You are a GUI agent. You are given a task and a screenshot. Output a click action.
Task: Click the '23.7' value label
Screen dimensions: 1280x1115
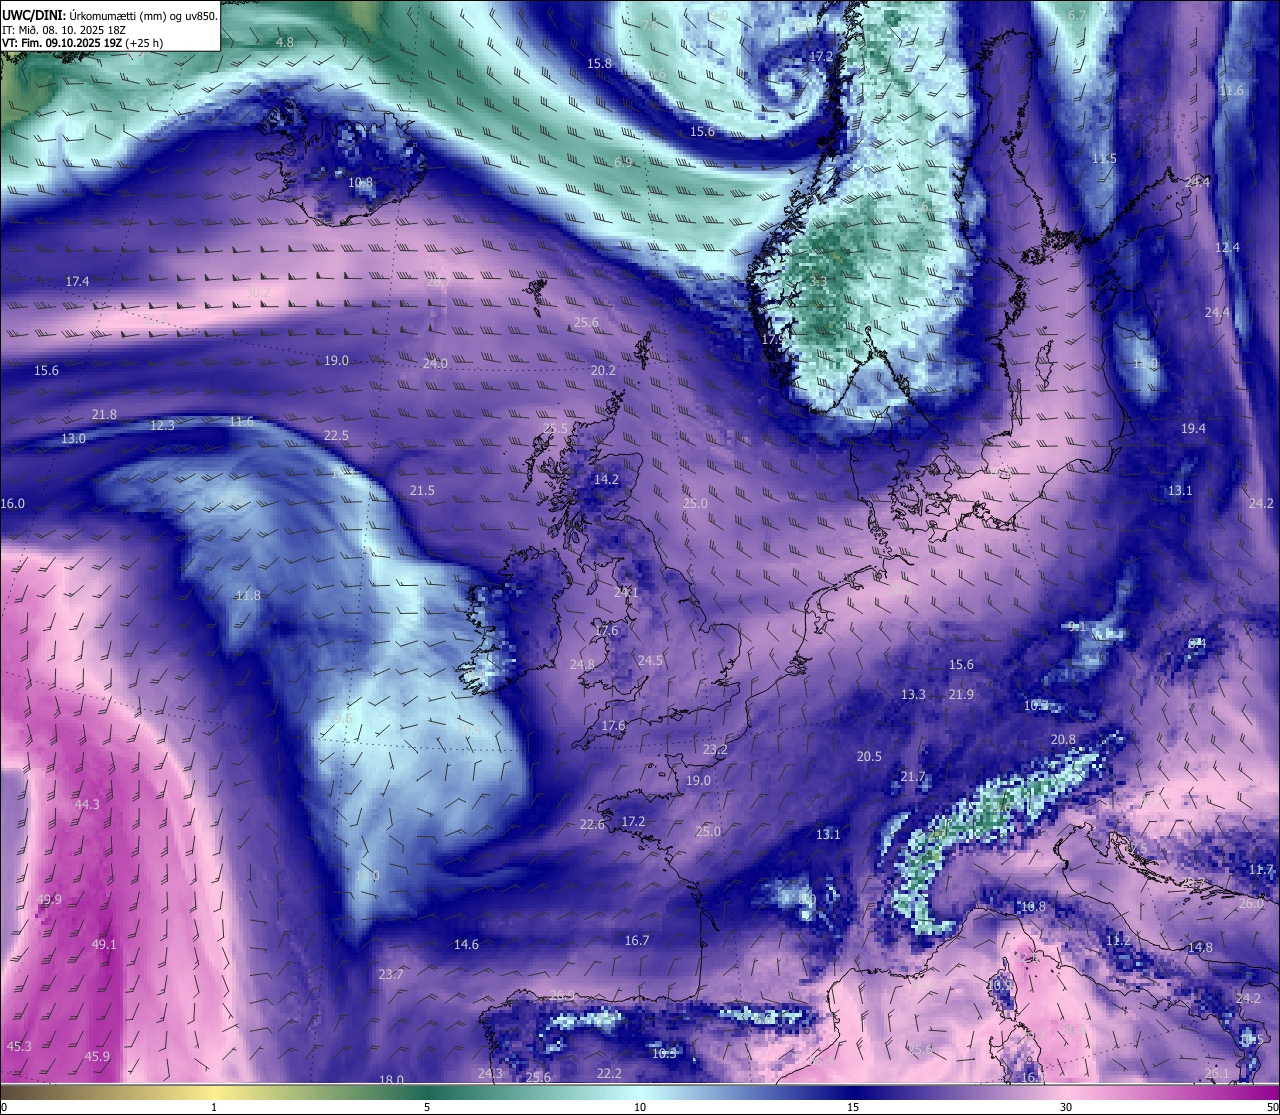[391, 975]
